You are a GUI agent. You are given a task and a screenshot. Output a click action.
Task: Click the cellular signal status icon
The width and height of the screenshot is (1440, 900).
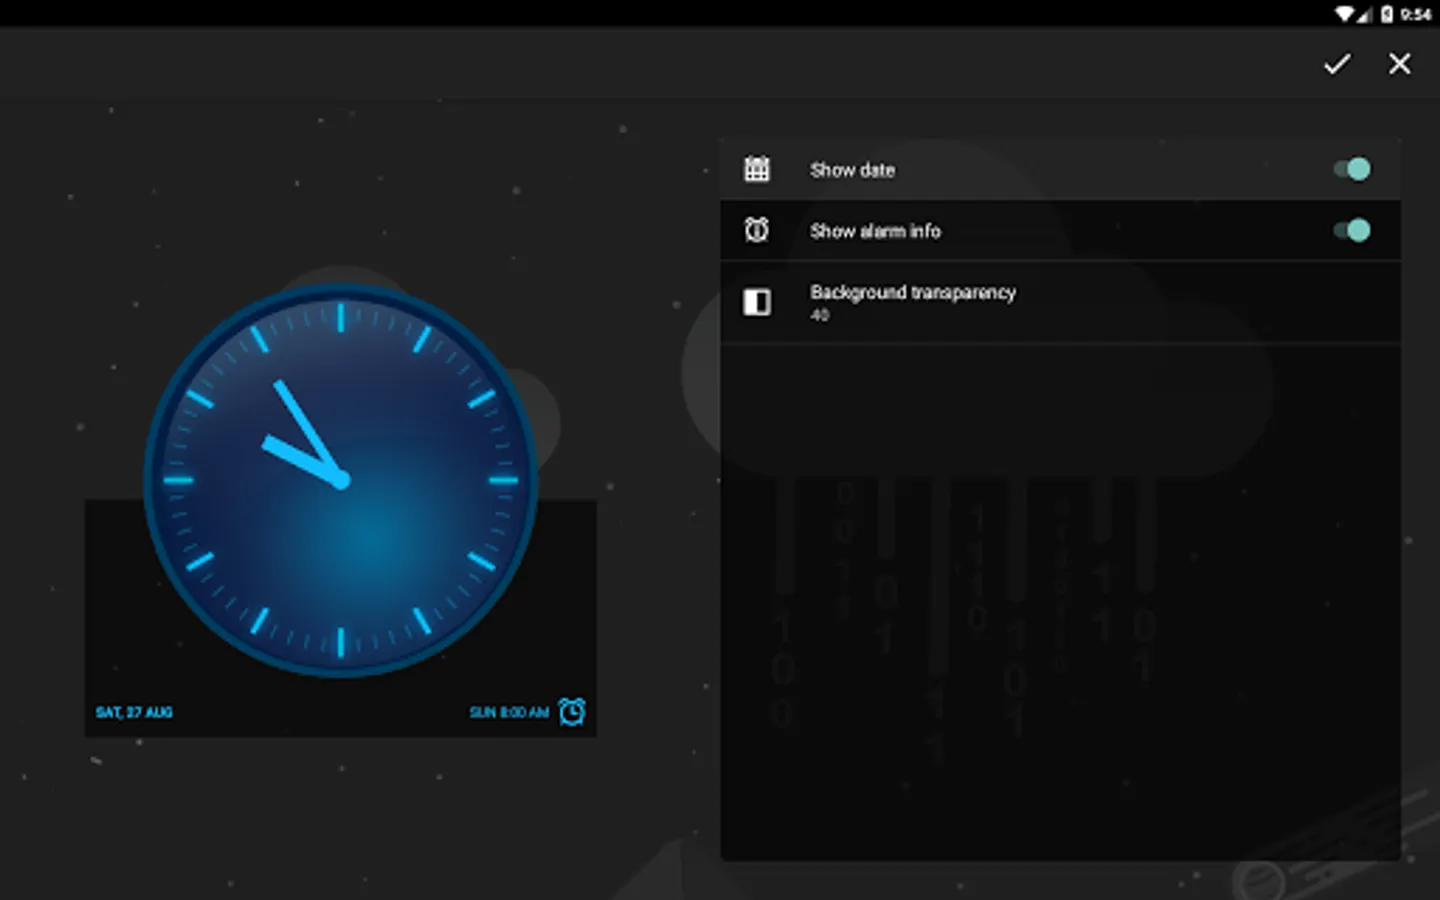1364,14
